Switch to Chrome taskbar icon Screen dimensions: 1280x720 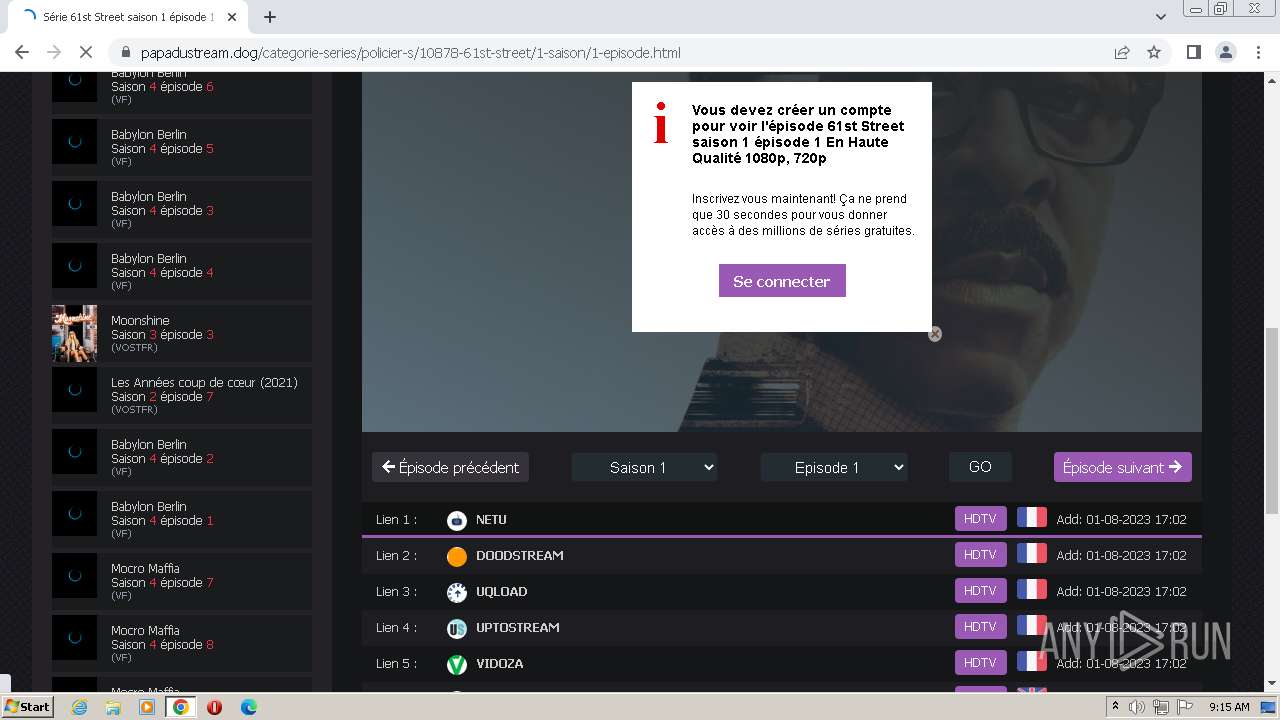[x=180, y=707]
